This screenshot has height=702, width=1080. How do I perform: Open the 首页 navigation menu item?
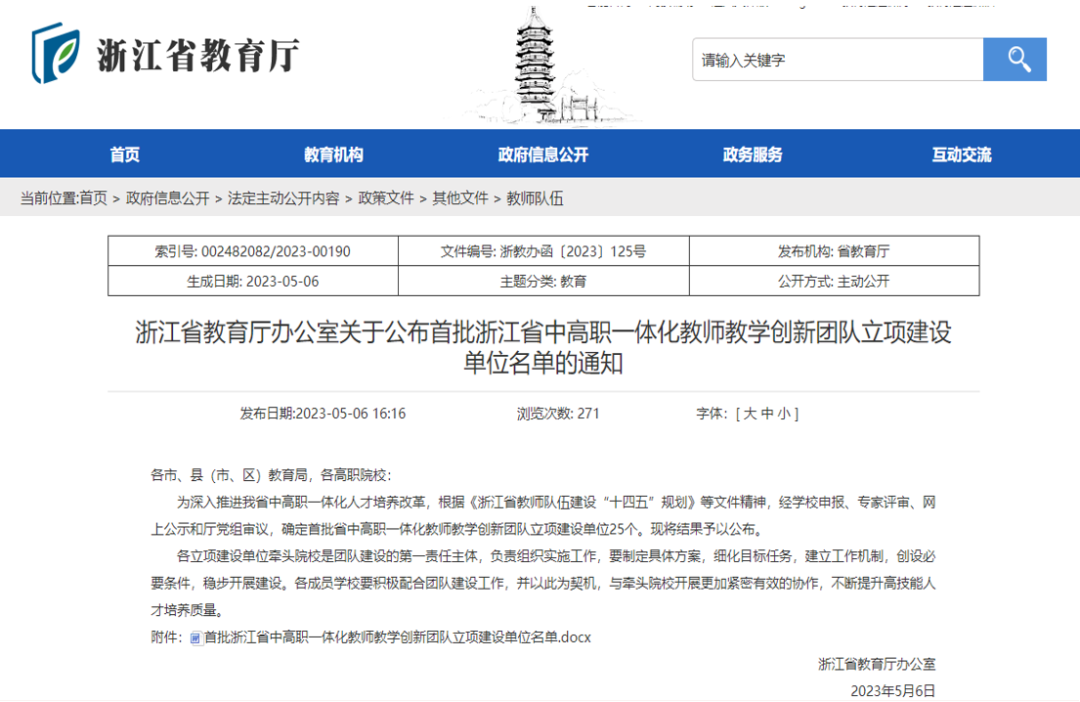coord(125,154)
